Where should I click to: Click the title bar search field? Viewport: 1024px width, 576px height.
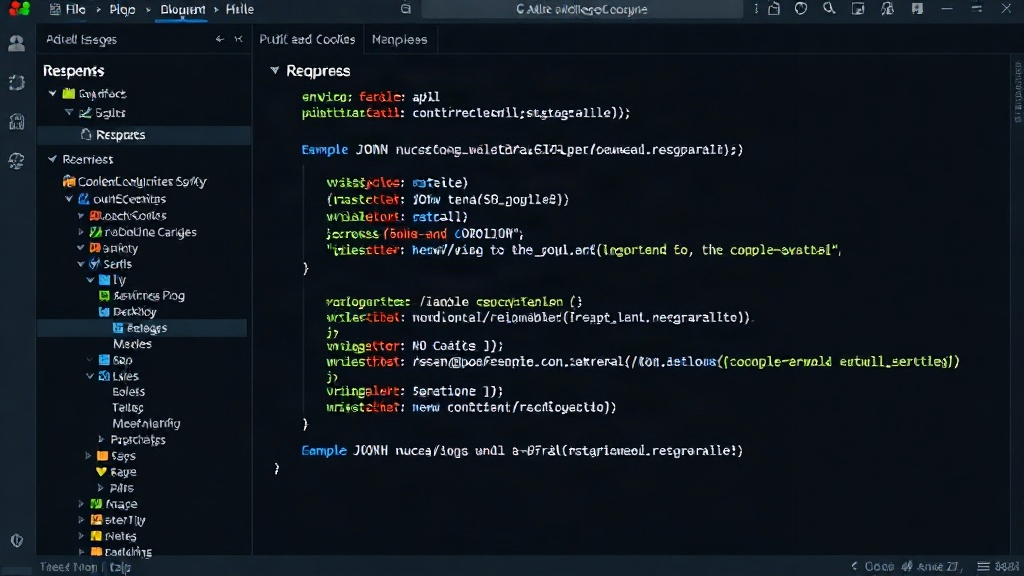(x=582, y=9)
